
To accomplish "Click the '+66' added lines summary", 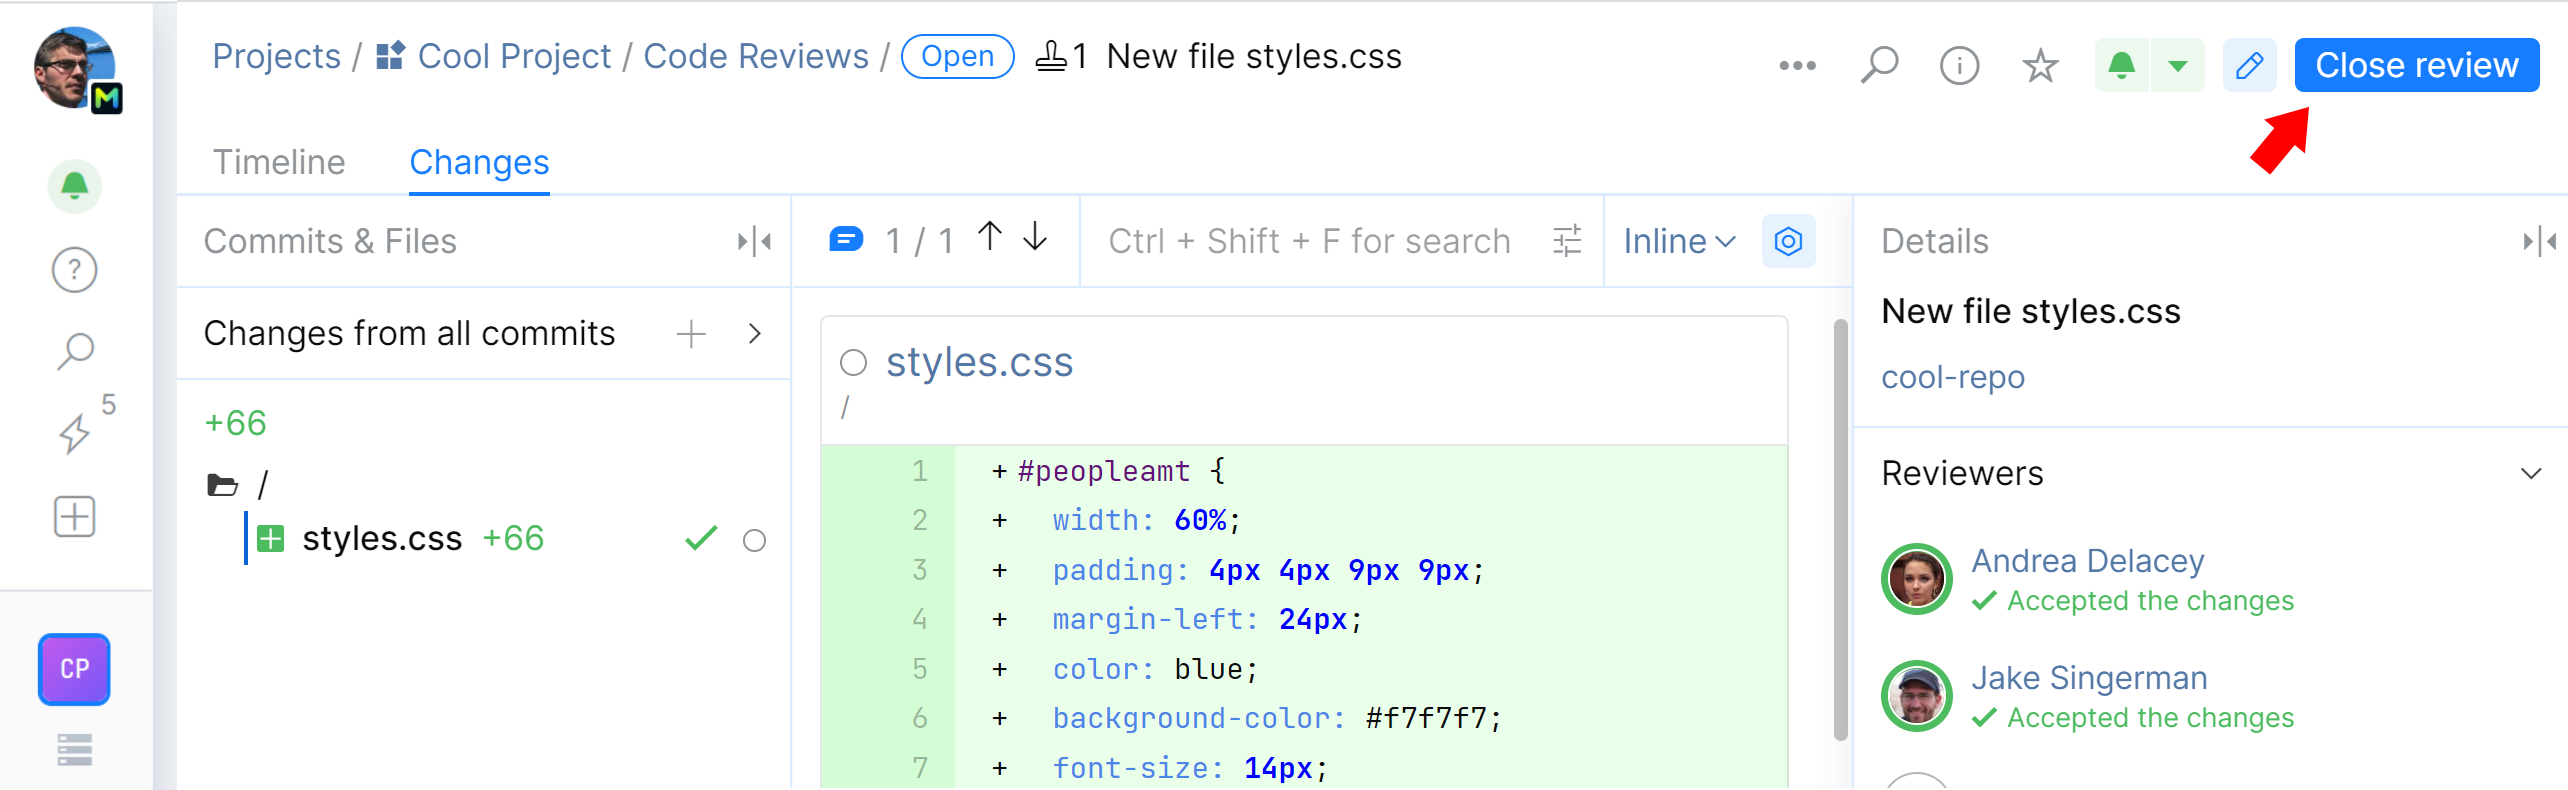I will [235, 423].
